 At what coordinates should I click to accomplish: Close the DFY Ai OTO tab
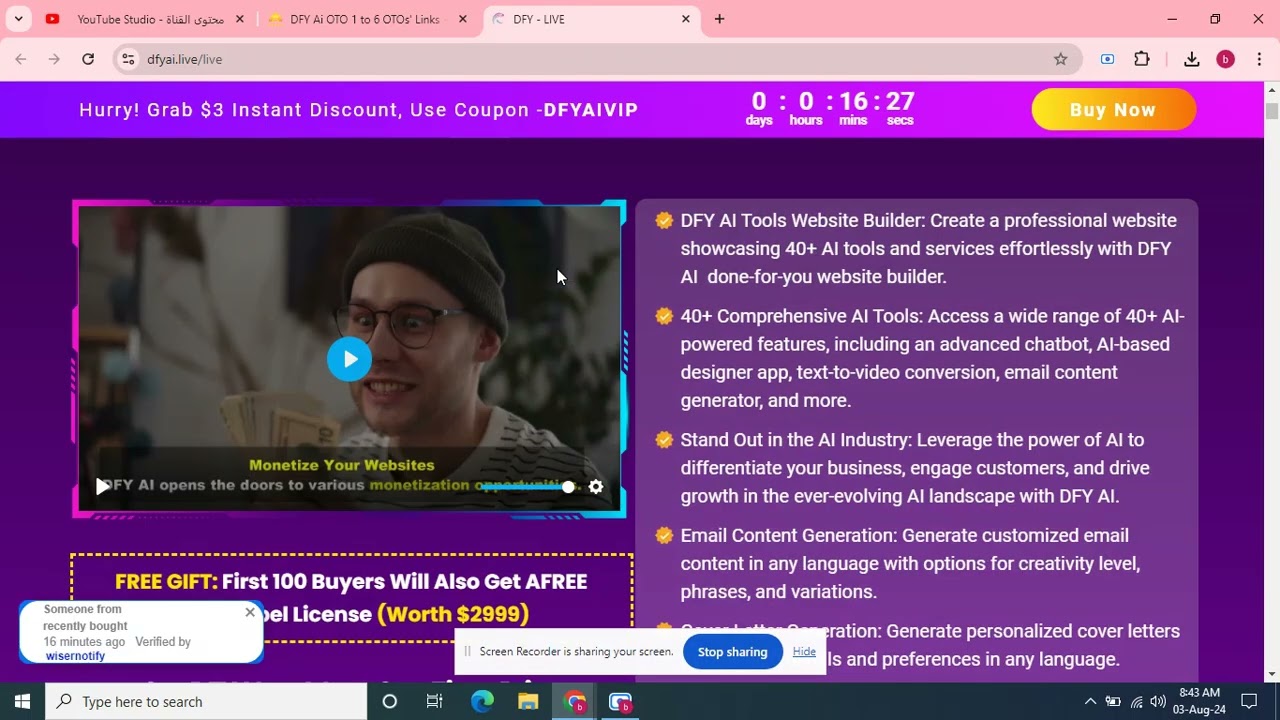coord(463,19)
